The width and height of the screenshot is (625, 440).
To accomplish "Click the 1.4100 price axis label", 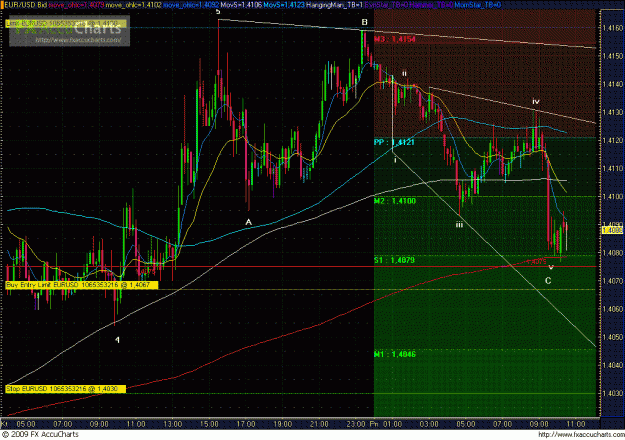I will (x=612, y=197).
